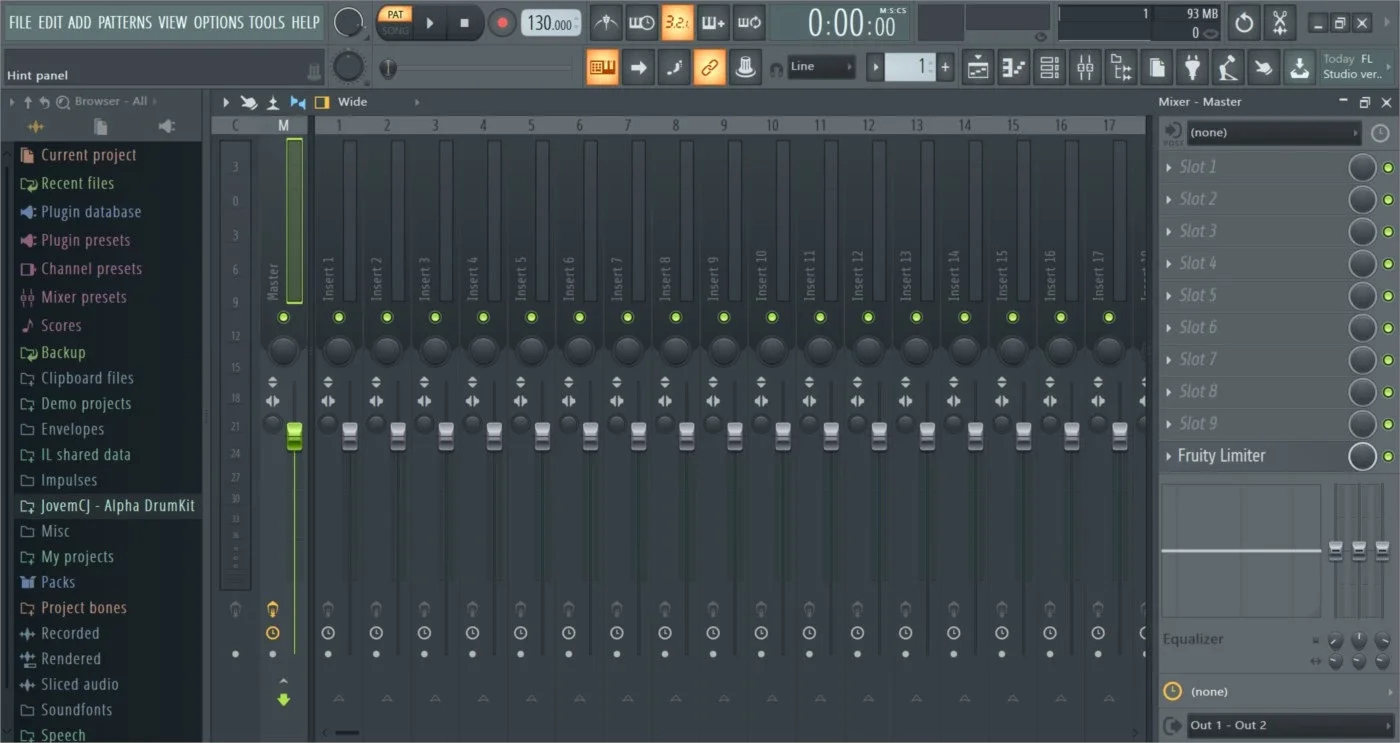
Task: Enable wait for input to start playing
Action: pos(642,22)
